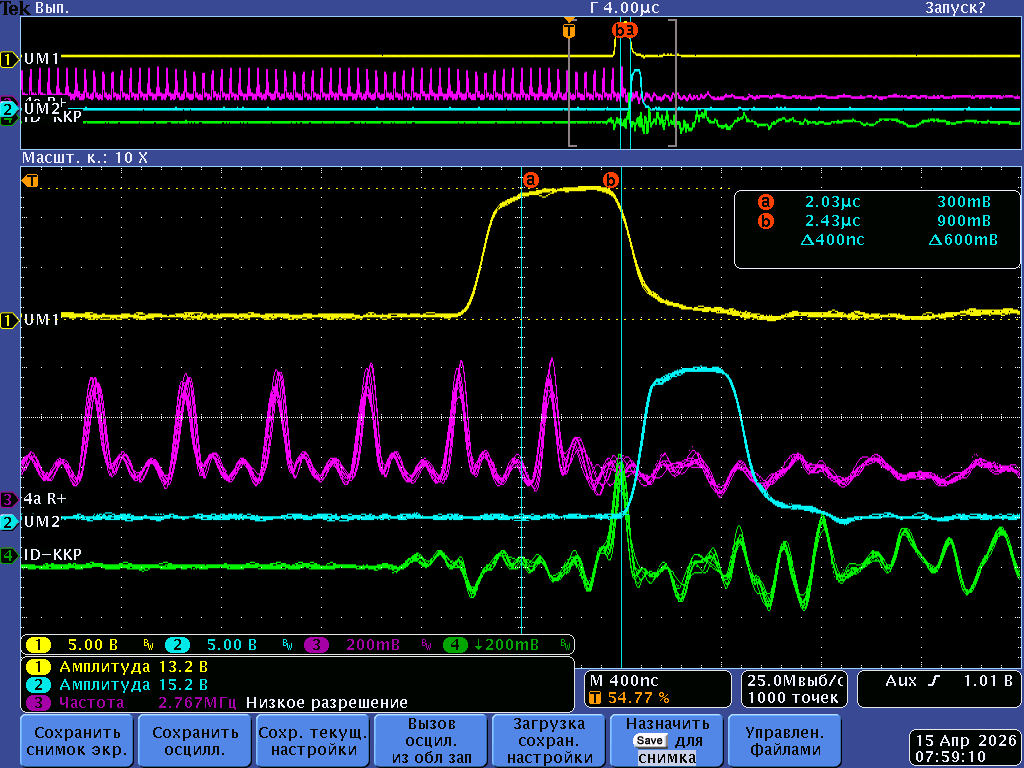
Task: Select channel 1 UM1 ground marker in zoom window
Action: coord(9,320)
